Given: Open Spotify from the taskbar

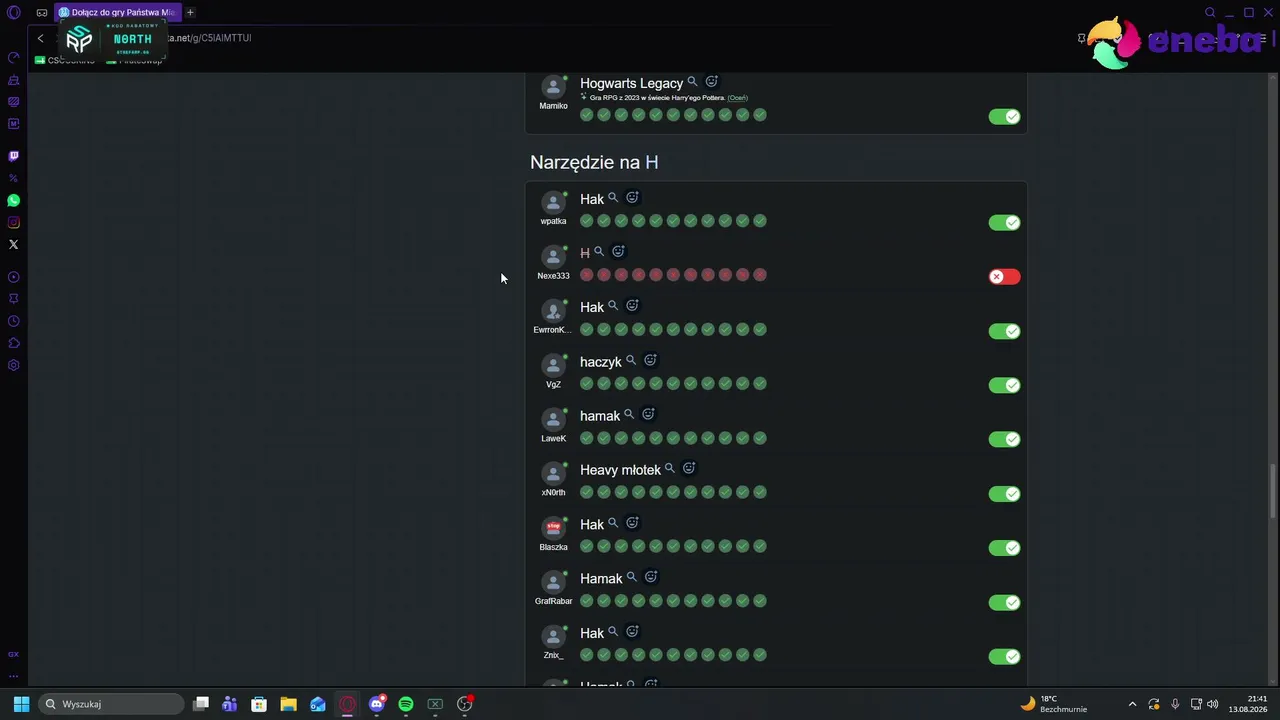Looking at the screenshot, I should (406, 704).
